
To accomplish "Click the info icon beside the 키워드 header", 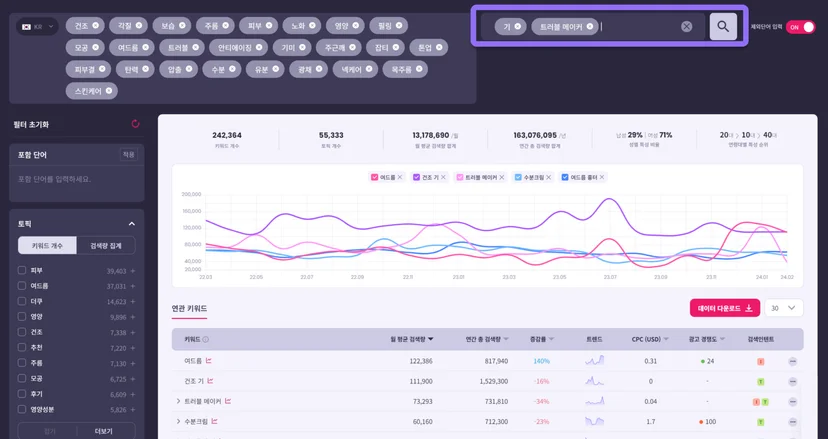I will point(205,339).
